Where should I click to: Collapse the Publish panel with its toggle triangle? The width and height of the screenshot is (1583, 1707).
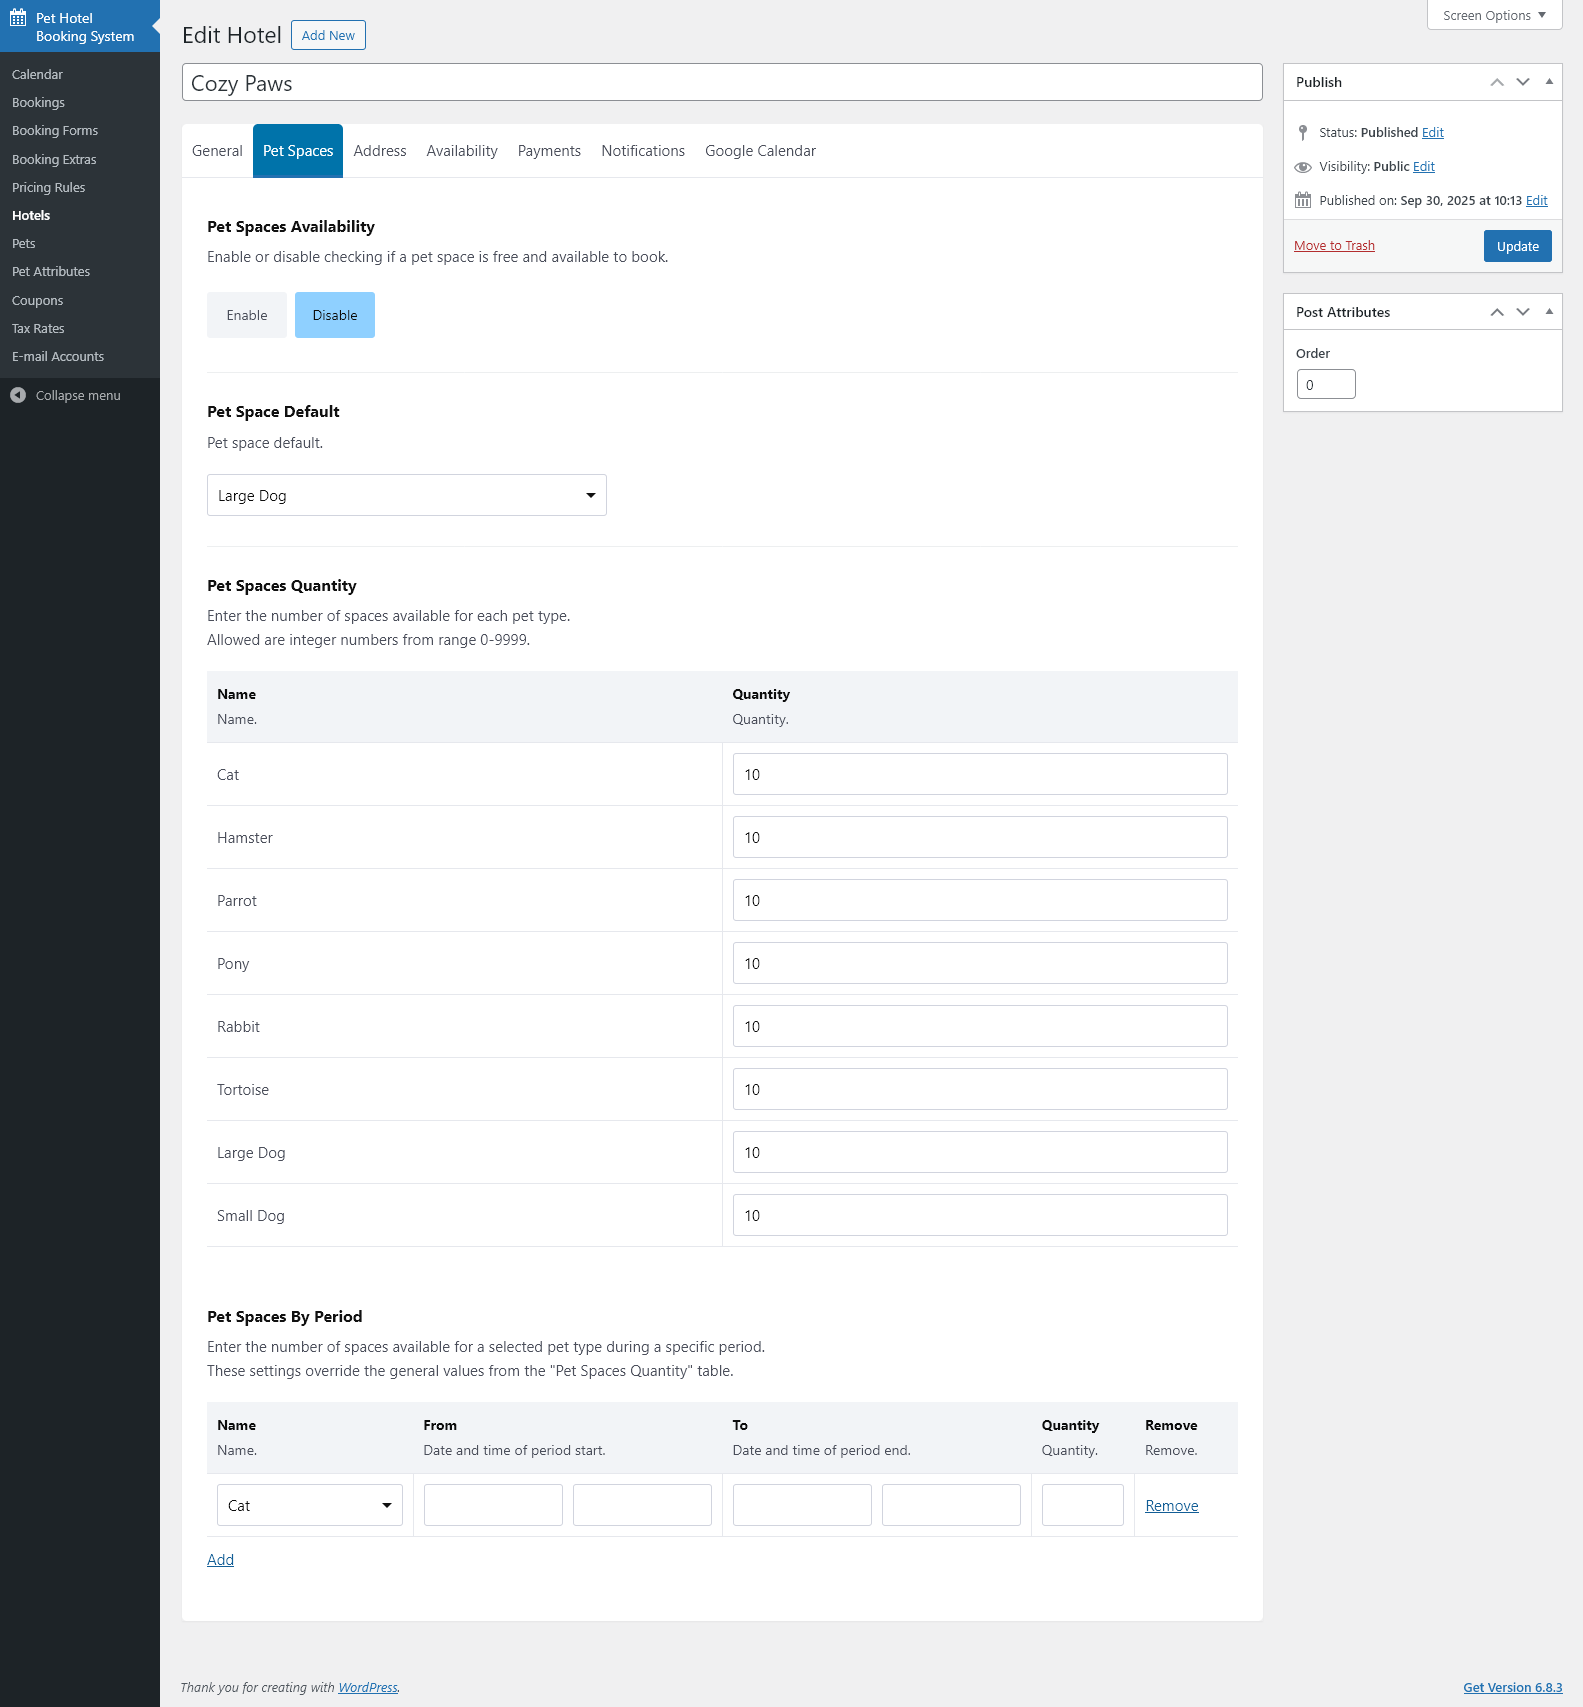1549,82
